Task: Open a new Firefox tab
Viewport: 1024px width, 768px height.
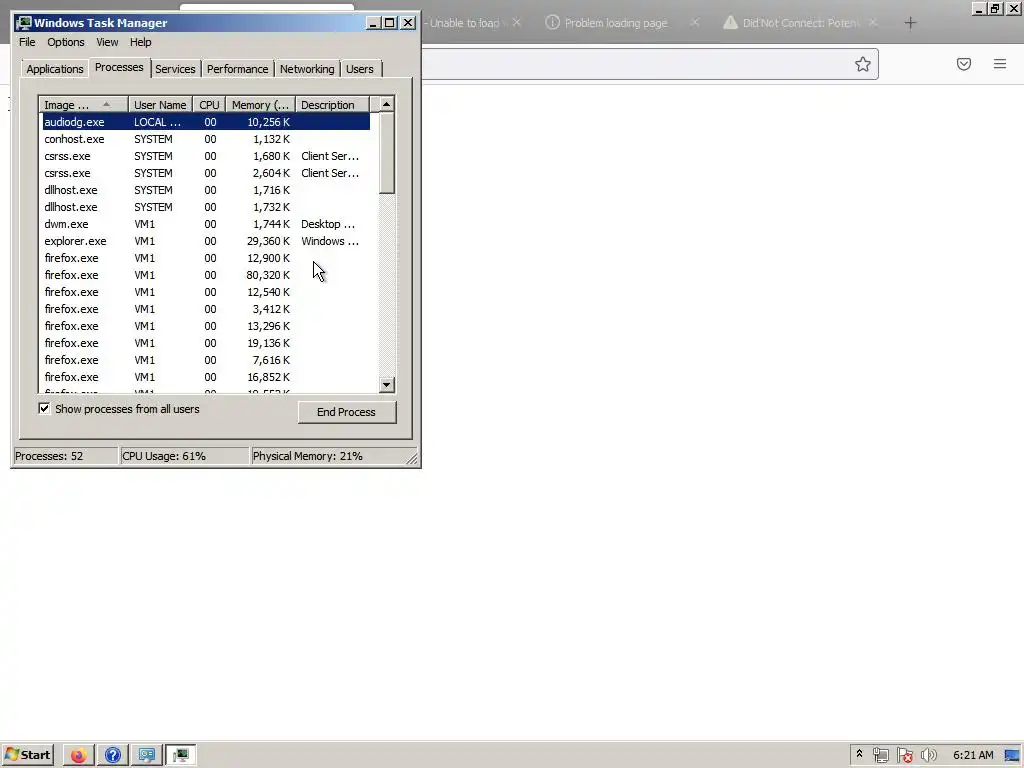Action: click(910, 23)
